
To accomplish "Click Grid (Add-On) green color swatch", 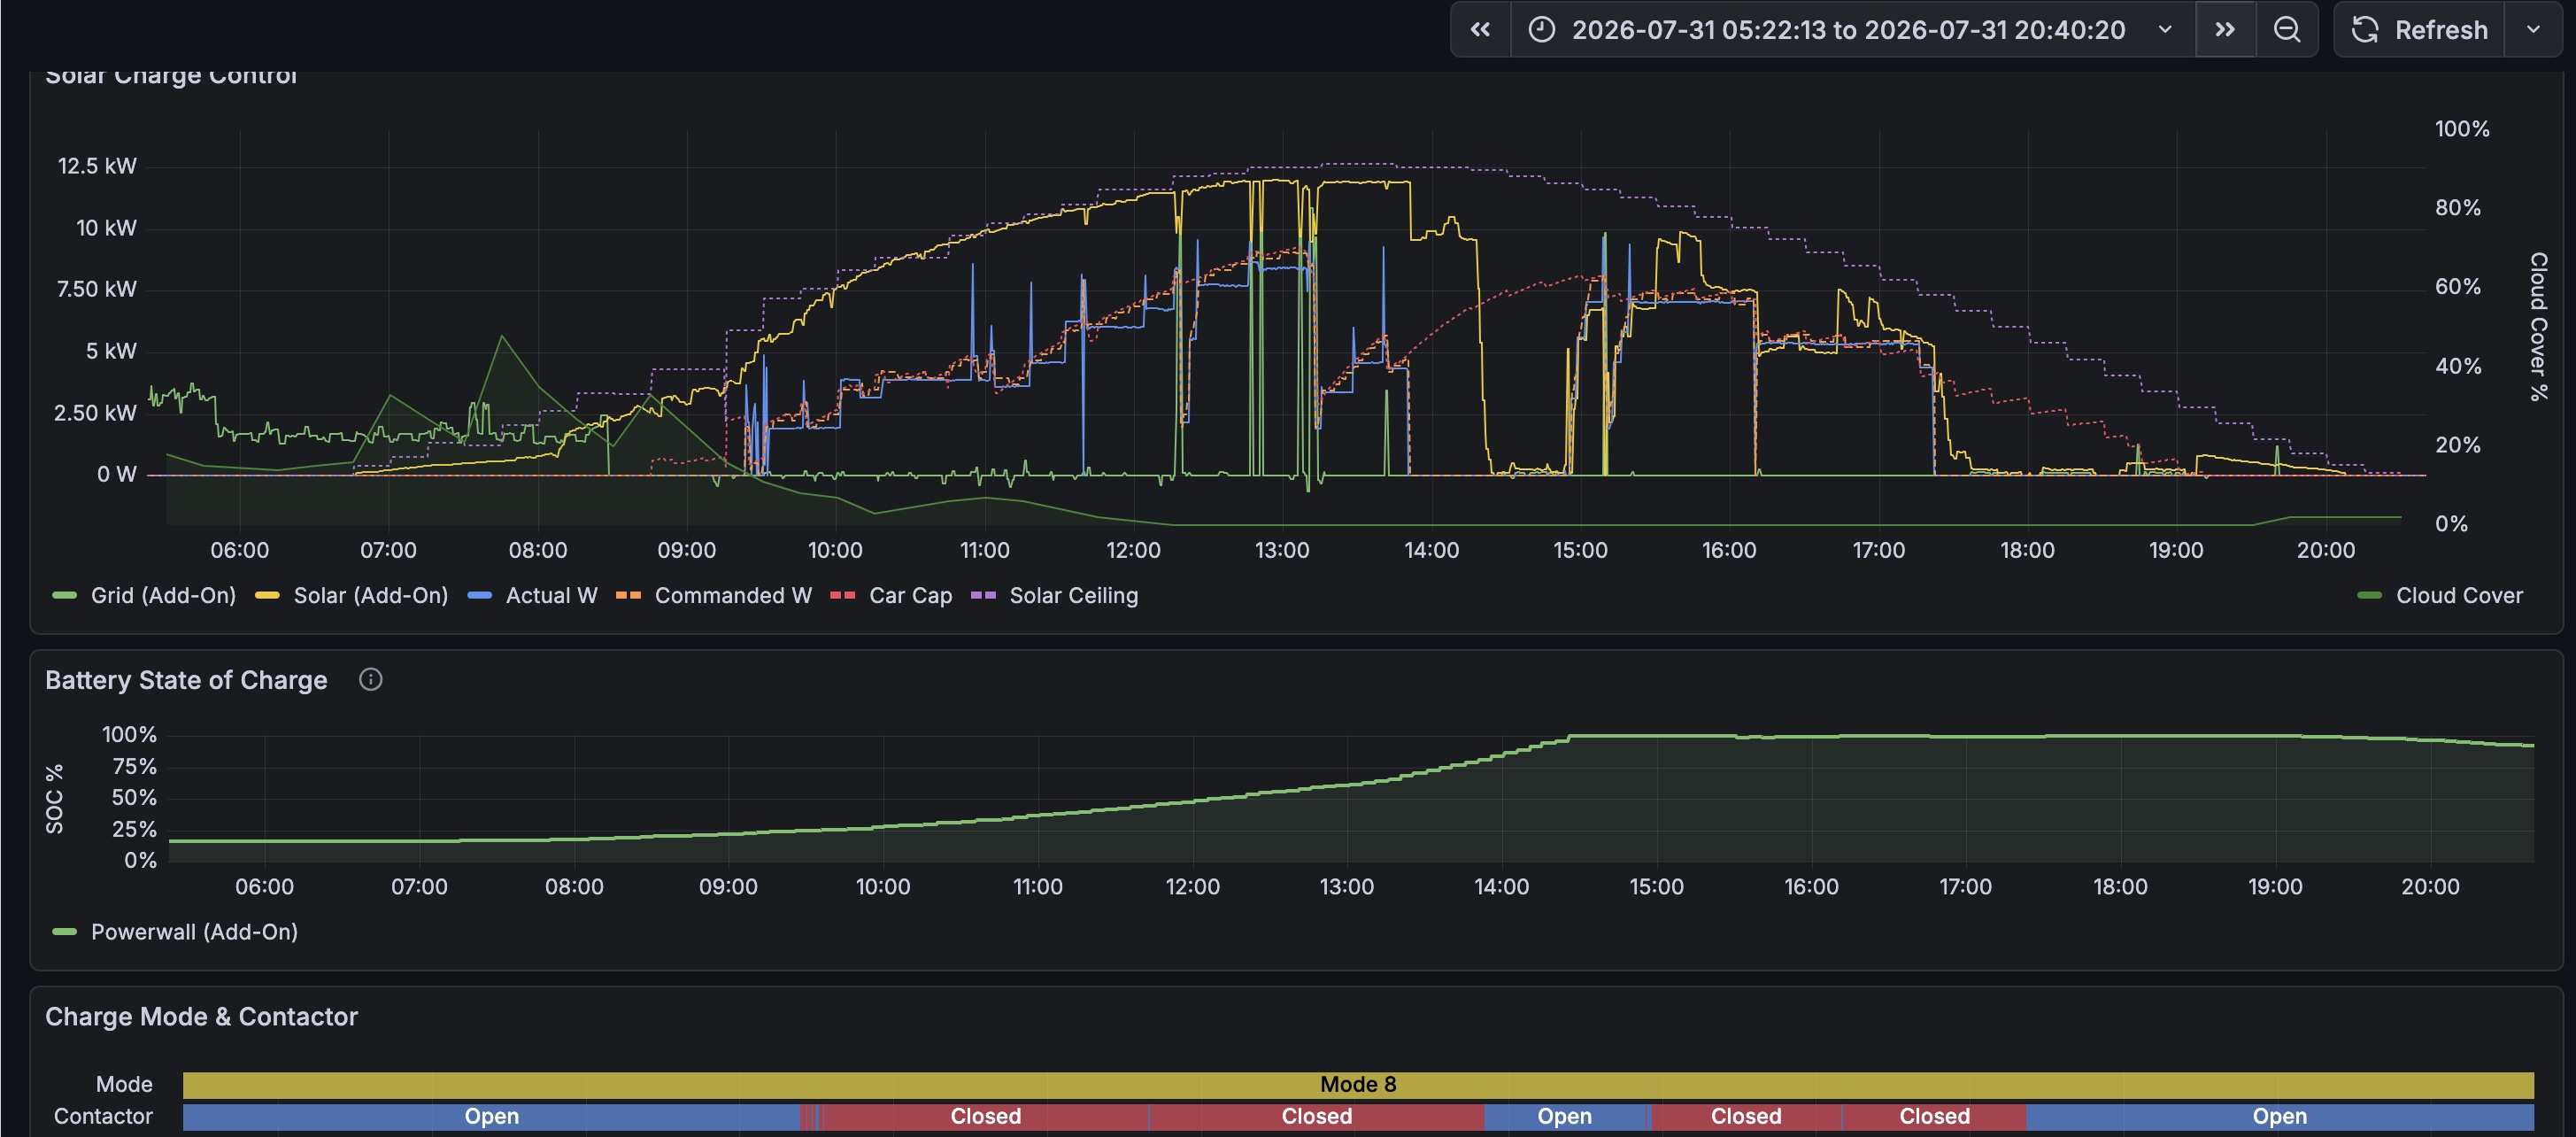I will point(65,596).
